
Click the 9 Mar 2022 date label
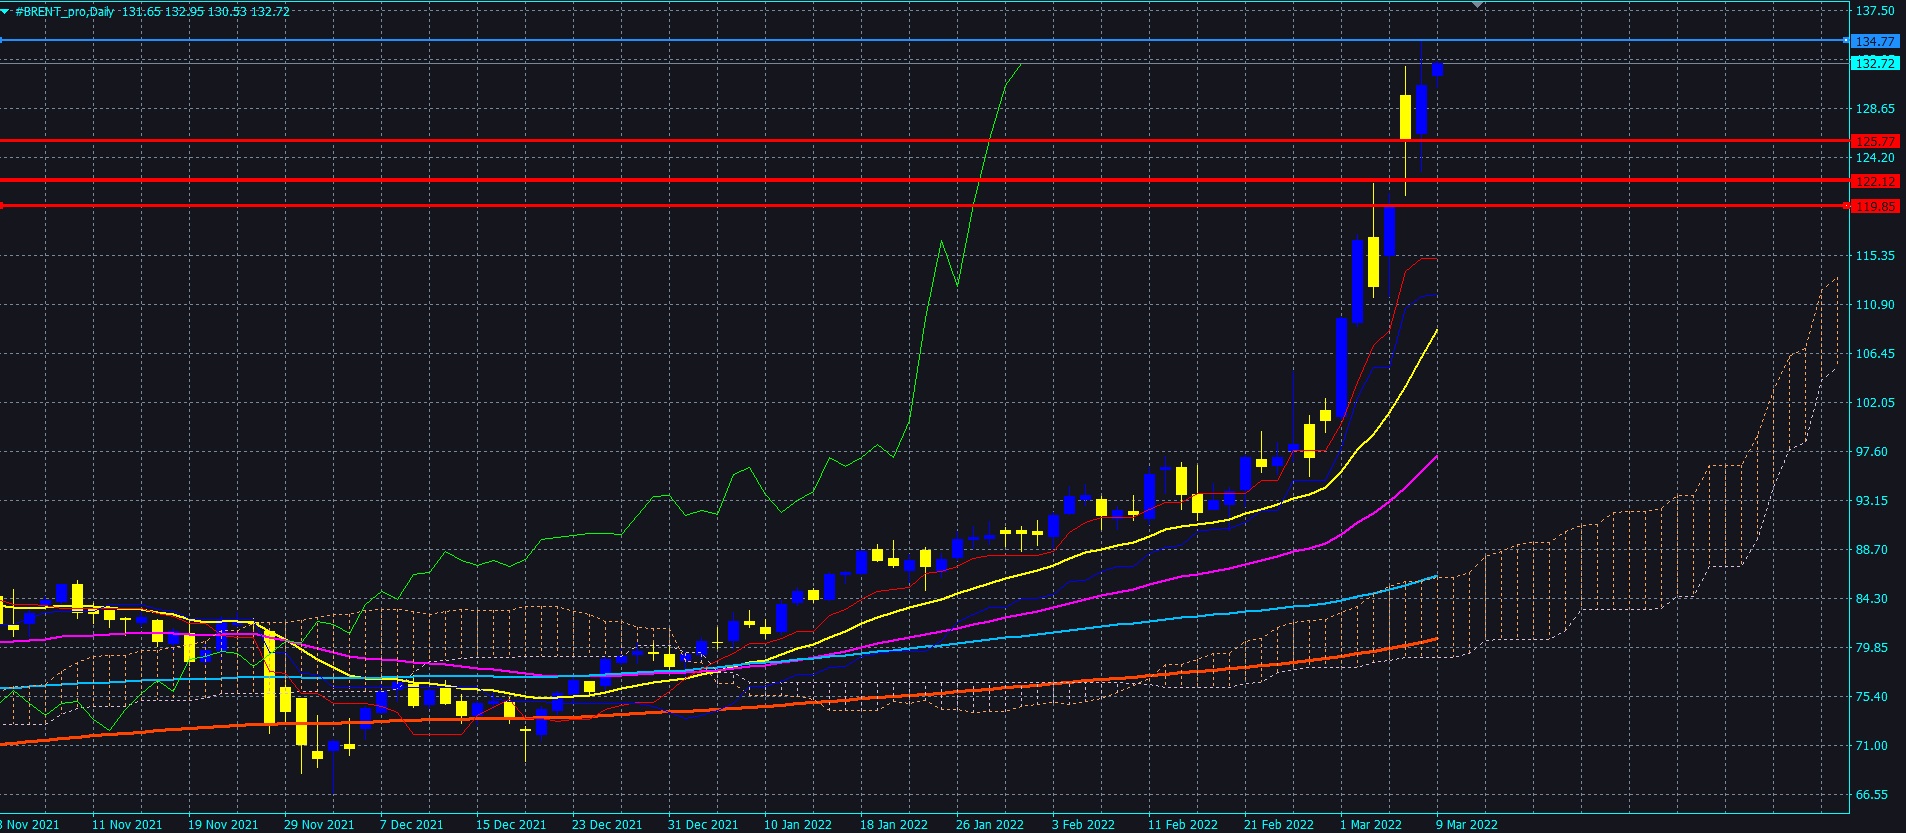coord(1467,825)
